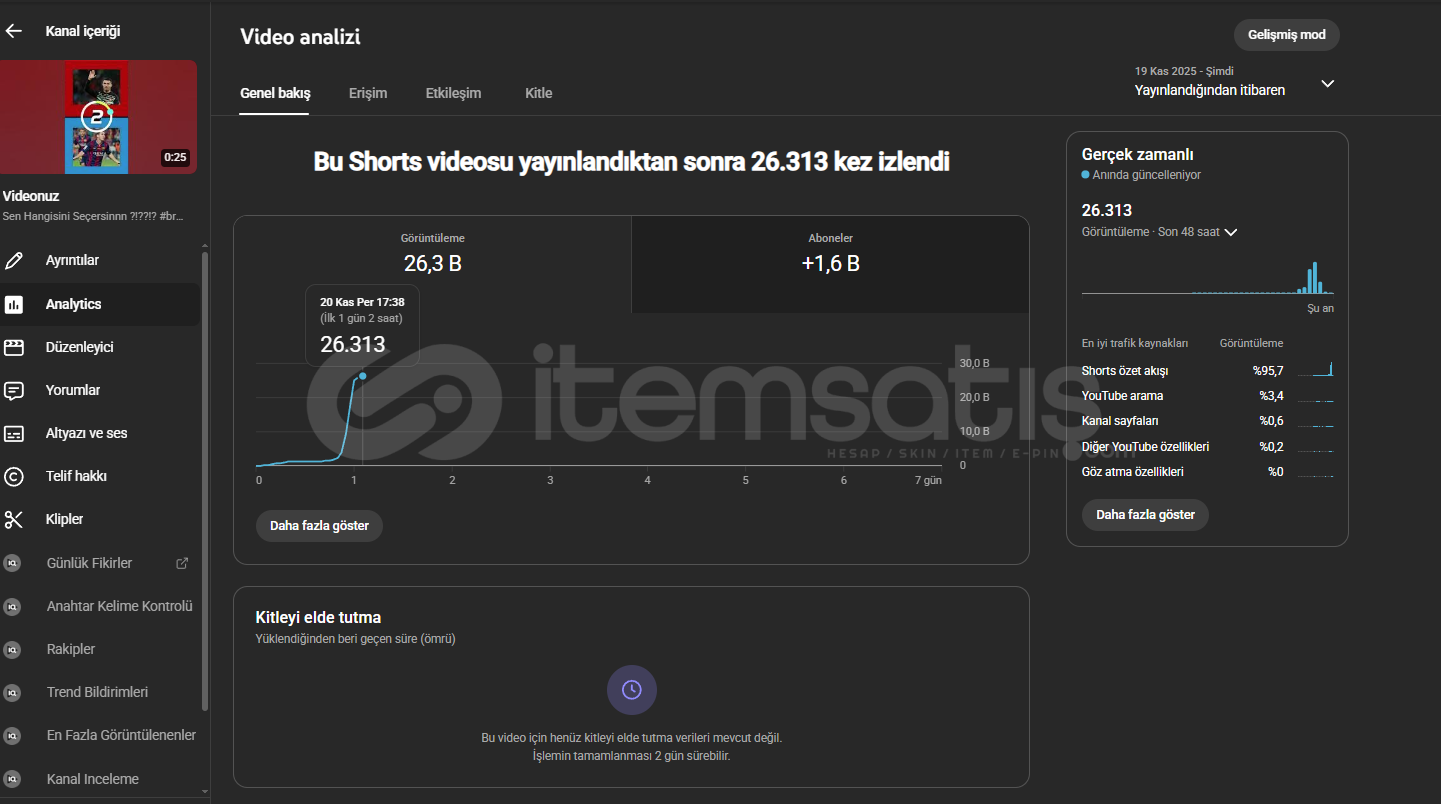Select the Klipler scissors icon

tap(14, 519)
